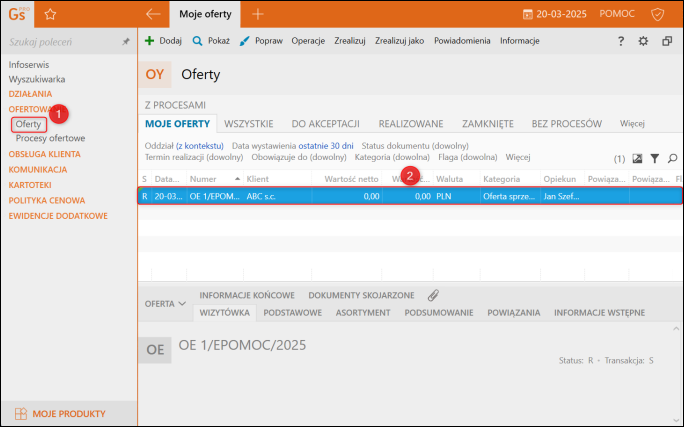The height and width of the screenshot is (427, 684).
Task: Open INFORMACJE WSTĘPNE tab
Action: point(599,313)
